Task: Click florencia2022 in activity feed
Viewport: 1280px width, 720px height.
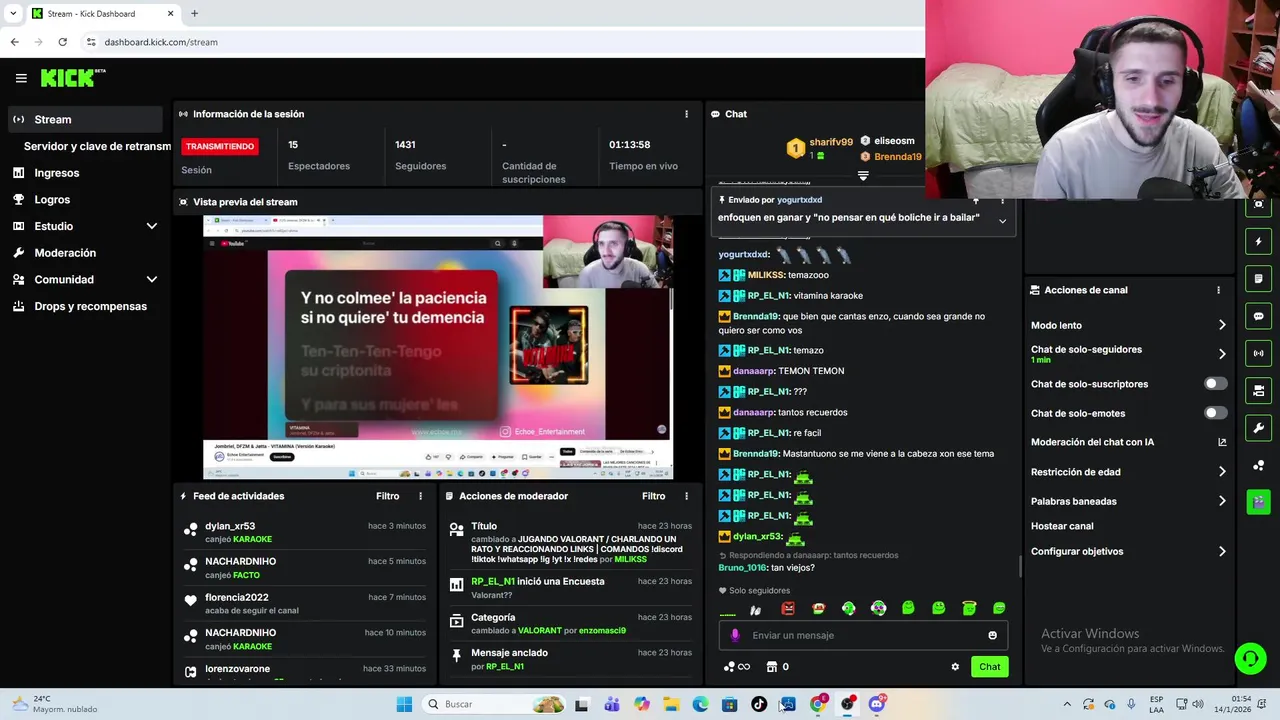Action: tap(237, 597)
